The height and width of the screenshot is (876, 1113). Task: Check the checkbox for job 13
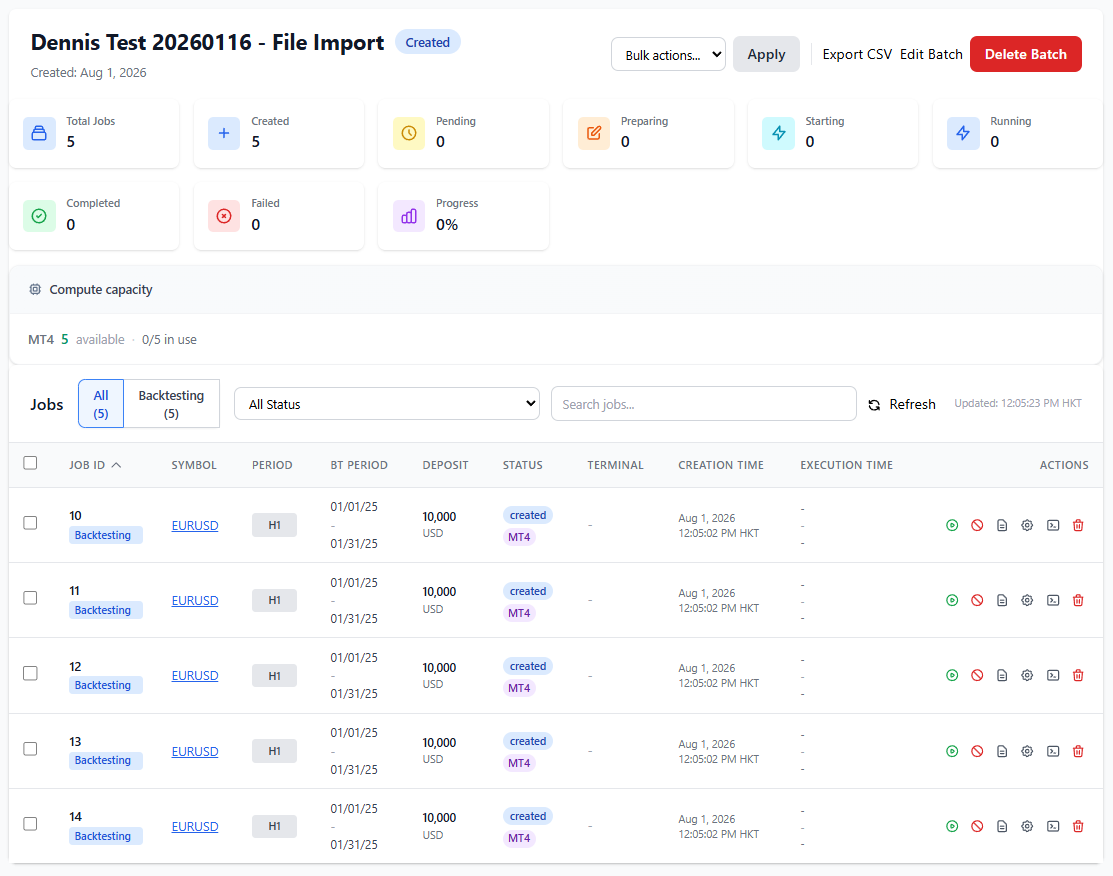coord(30,749)
